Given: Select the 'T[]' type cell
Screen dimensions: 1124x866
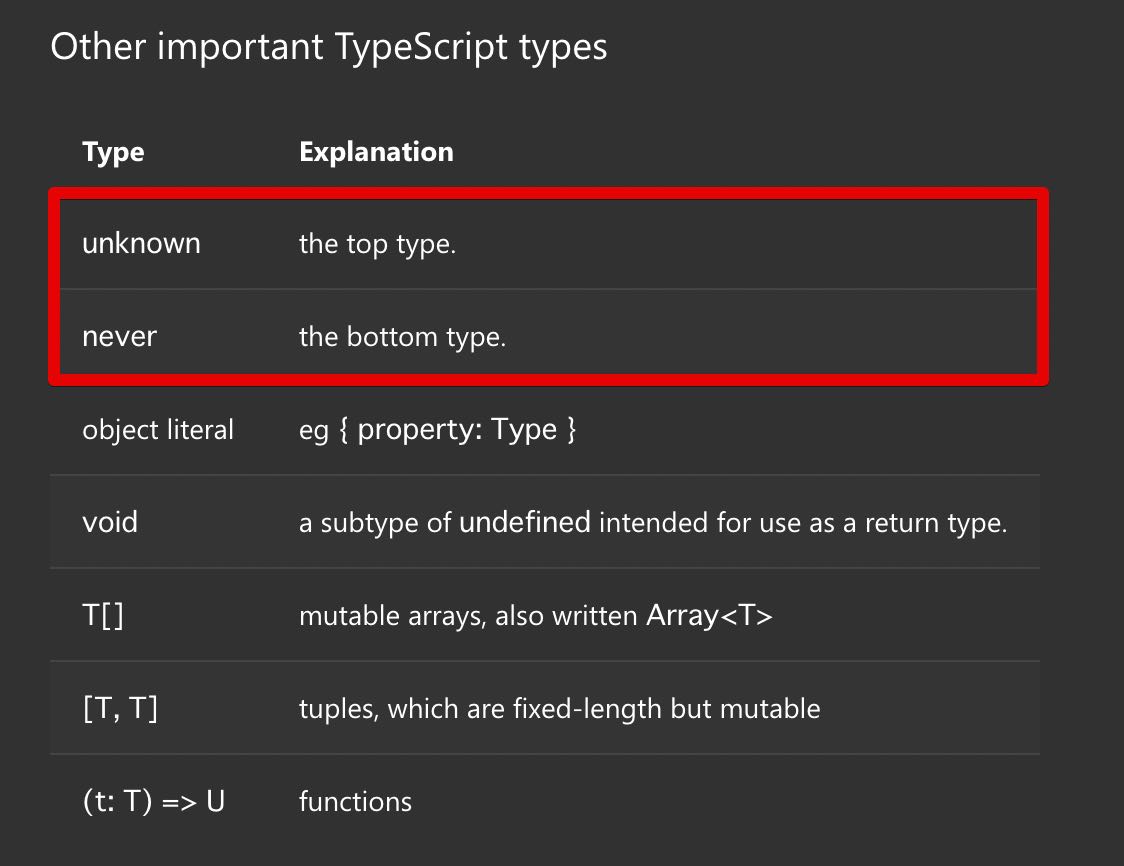Looking at the screenshot, I should click(103, 615).
